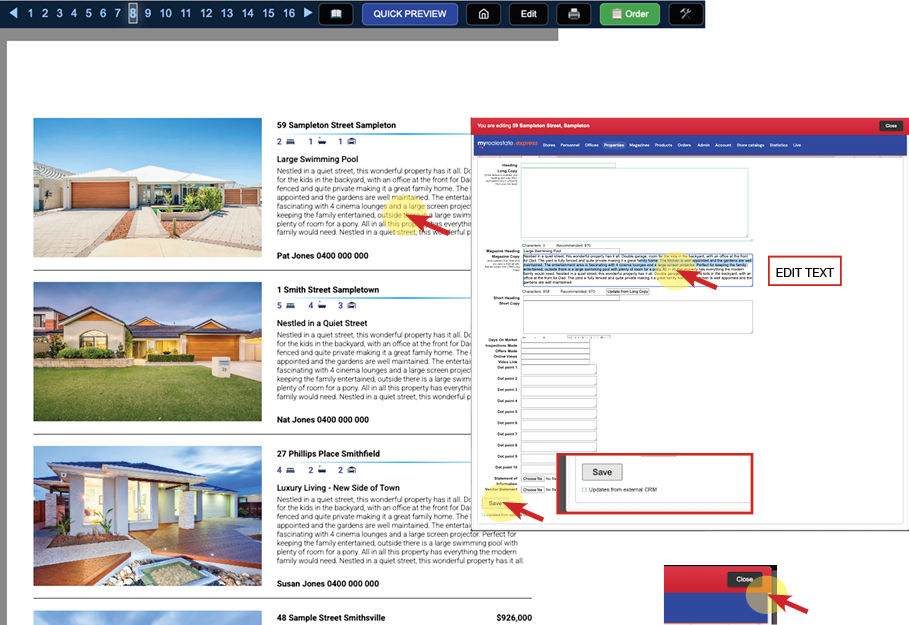Open the Orders menu in the editor
Image resolution: width=909 pixels, height=625 pixels.
684,145
